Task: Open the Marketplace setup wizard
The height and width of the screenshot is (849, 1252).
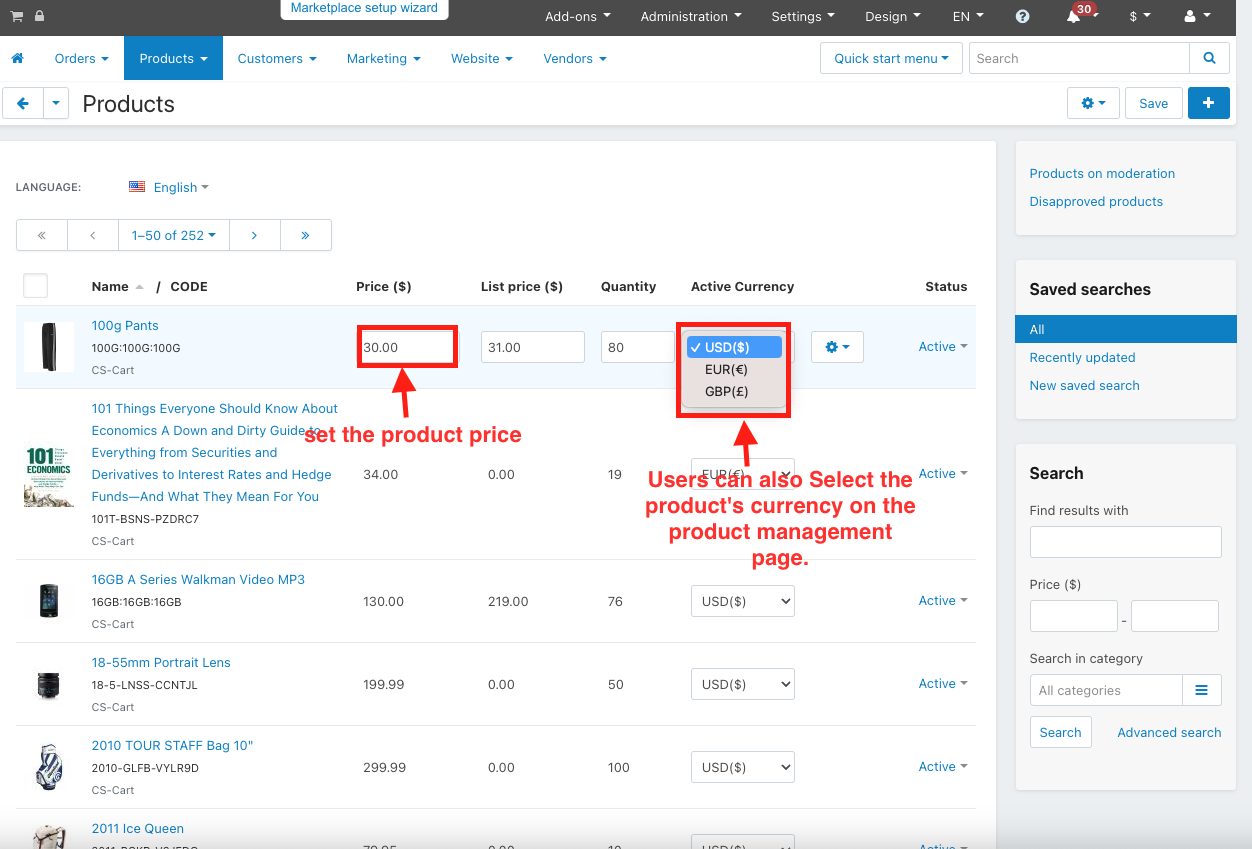Action: pyautogui.click(x=364, y=8)
